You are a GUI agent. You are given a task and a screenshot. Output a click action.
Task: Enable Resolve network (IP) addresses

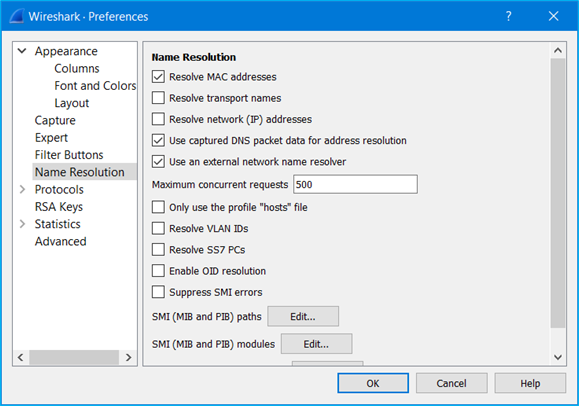(x=158, y=119)
